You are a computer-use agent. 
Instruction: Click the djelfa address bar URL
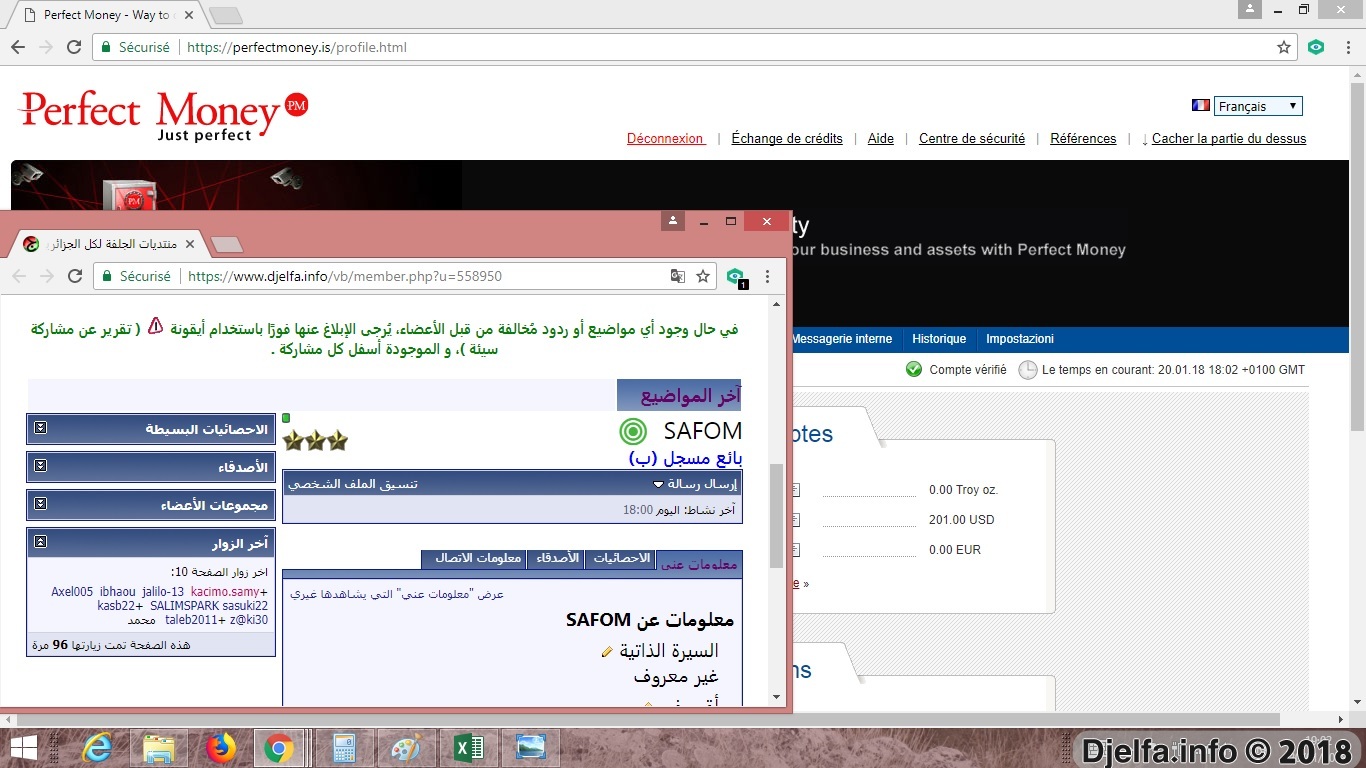point(345,276)
